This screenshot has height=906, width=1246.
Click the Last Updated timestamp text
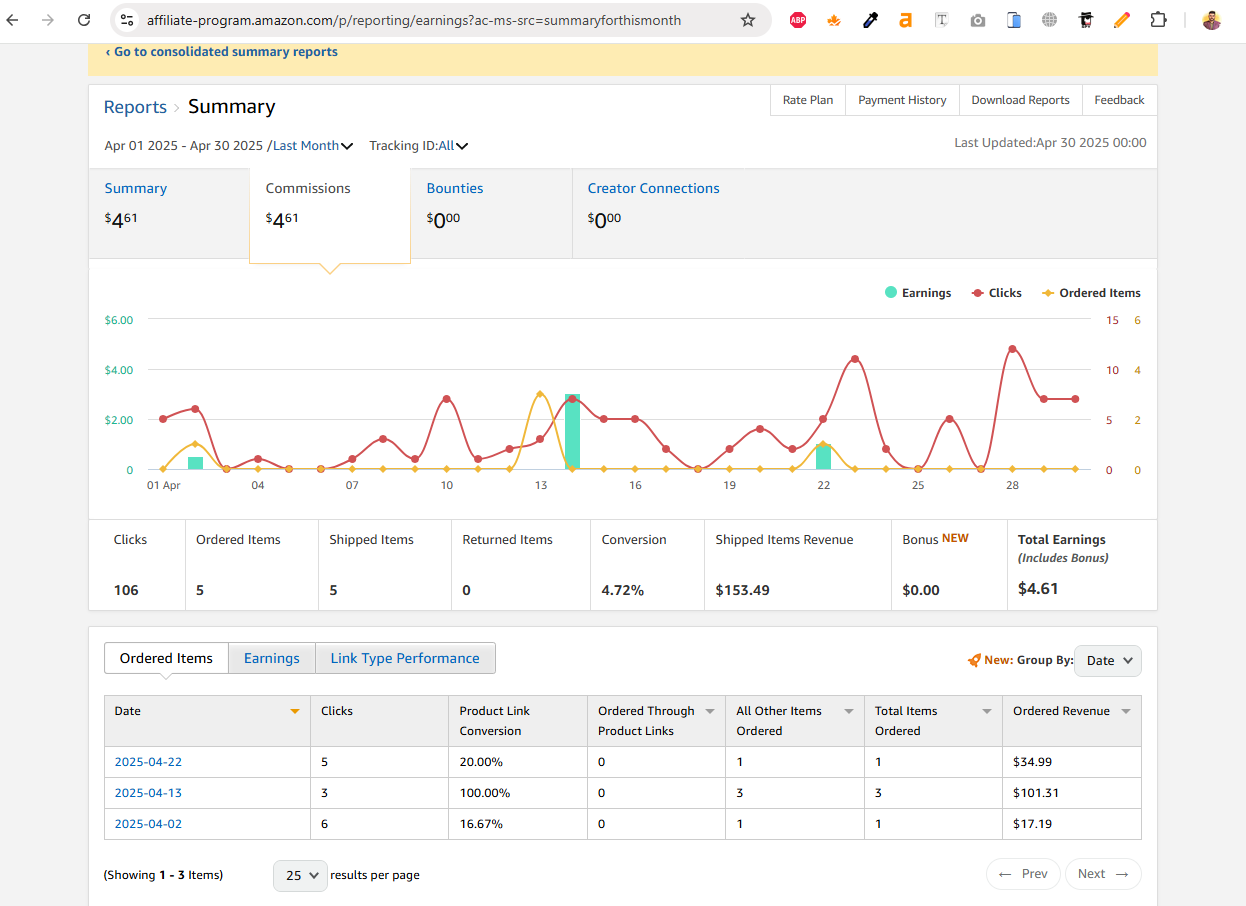[1050, 143]
